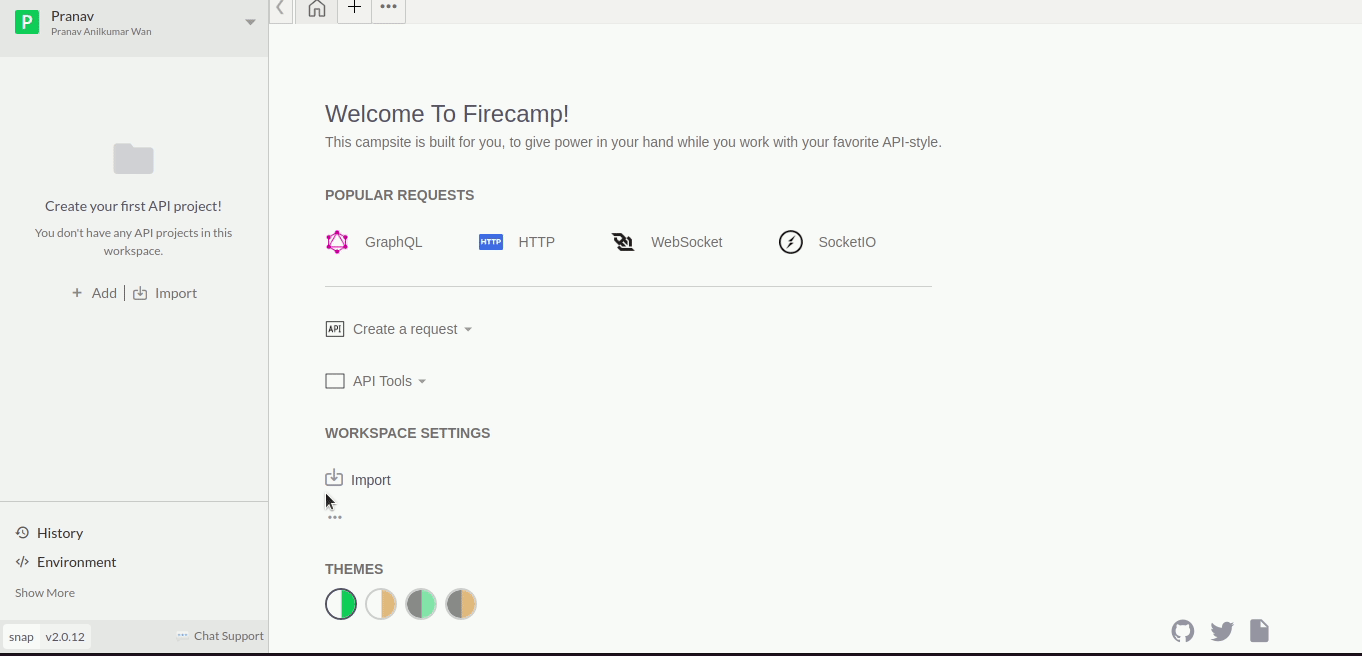The image size is (1362, 656).
Task: Click the snap label in status bar
Action: click(21, 637)
